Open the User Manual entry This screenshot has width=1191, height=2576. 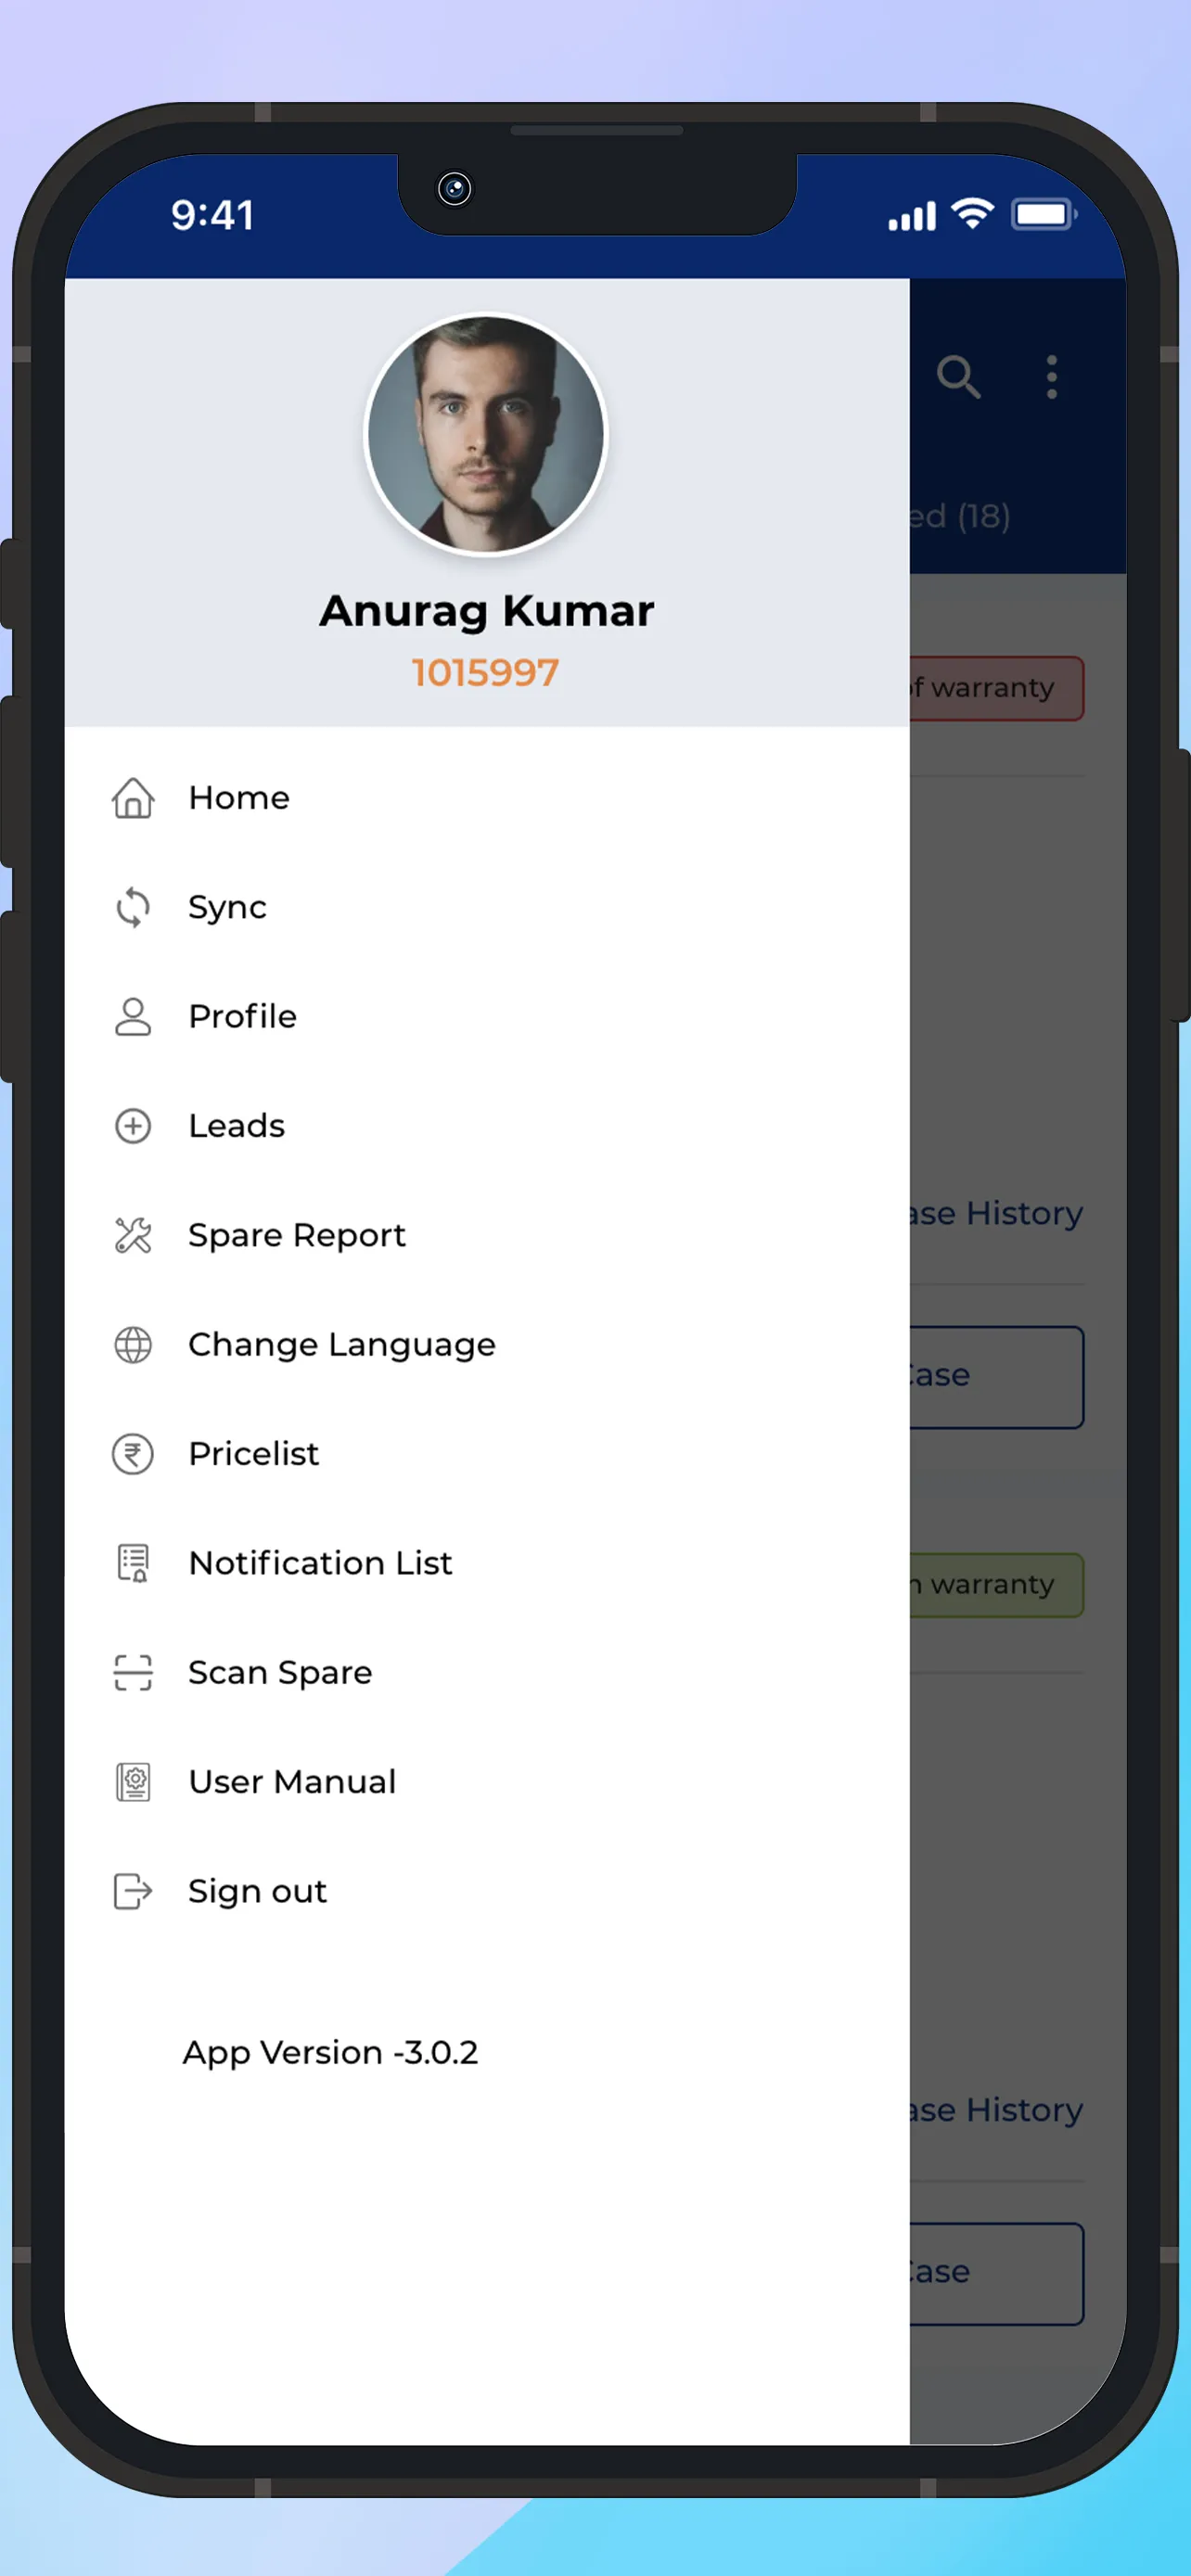[x=487, y=1781]
